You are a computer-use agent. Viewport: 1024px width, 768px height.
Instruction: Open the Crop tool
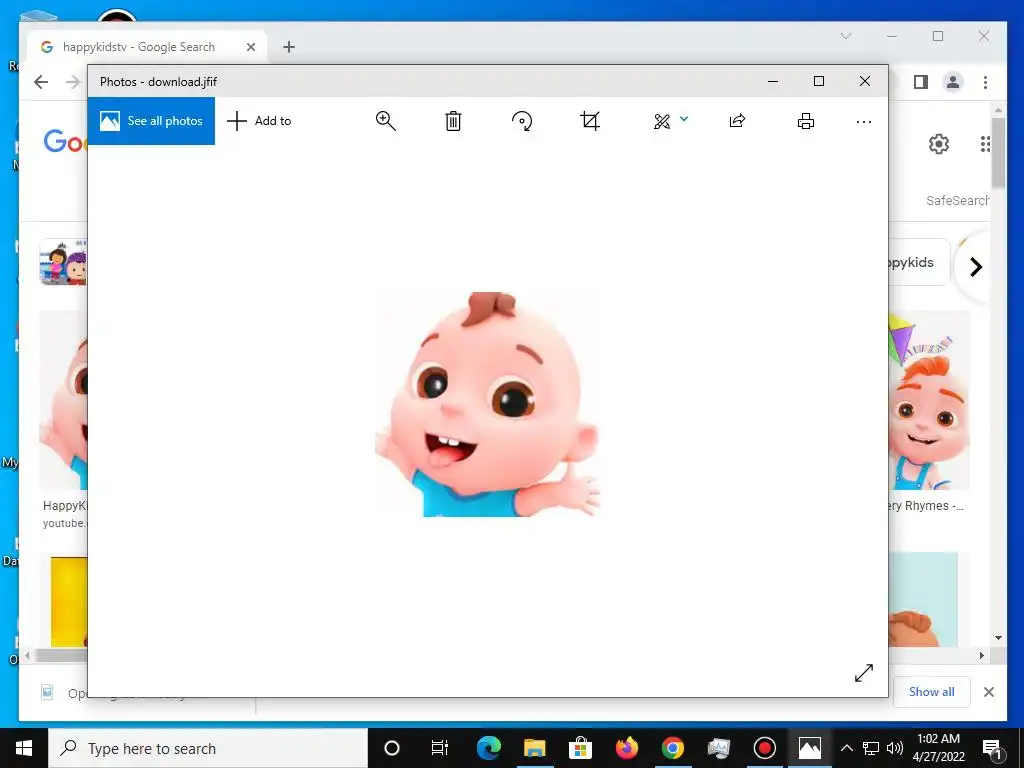pyautogui.click(x=590, y=121)
